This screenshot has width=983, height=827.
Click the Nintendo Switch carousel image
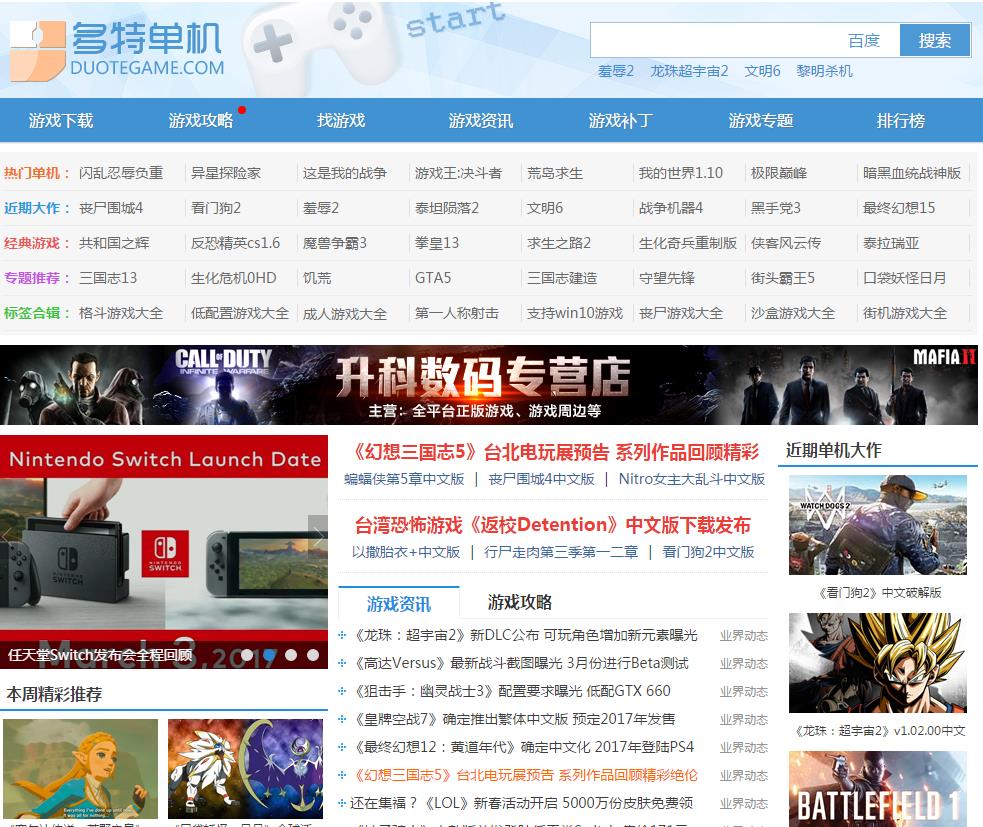point(164,552)
